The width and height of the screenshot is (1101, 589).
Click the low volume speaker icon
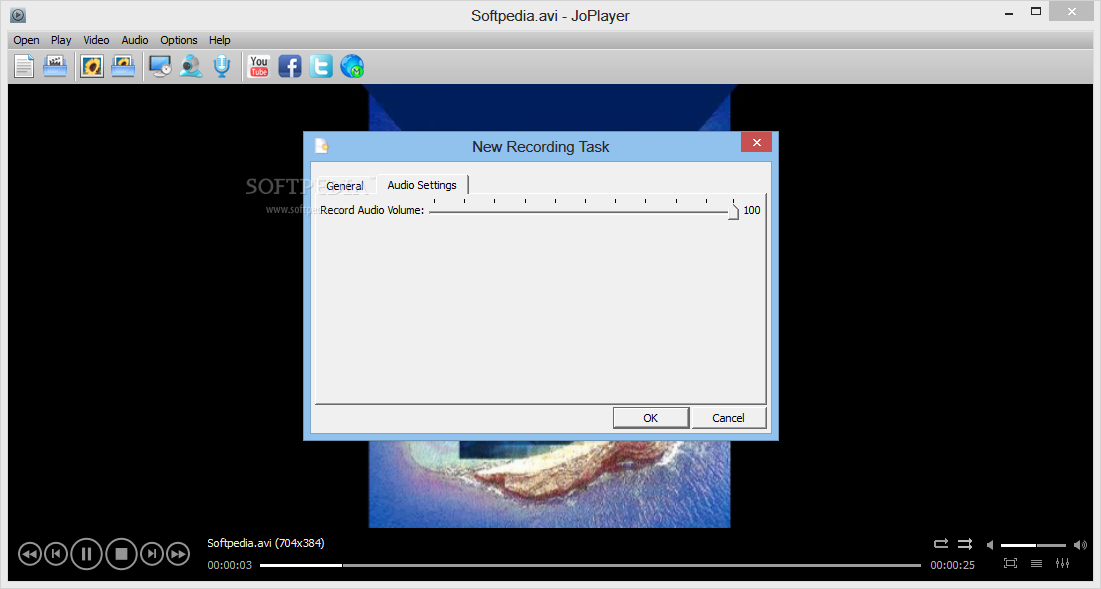tap(990, 545)
